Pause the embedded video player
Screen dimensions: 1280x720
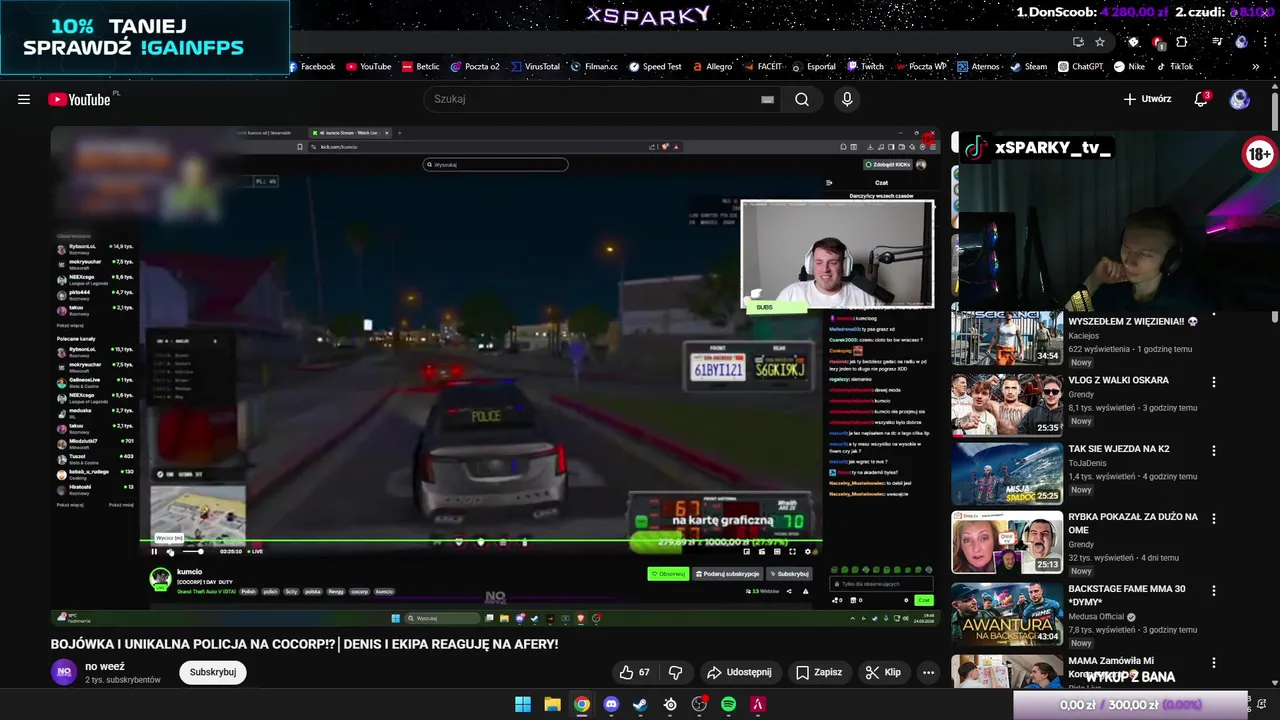[x=154, y=551]
